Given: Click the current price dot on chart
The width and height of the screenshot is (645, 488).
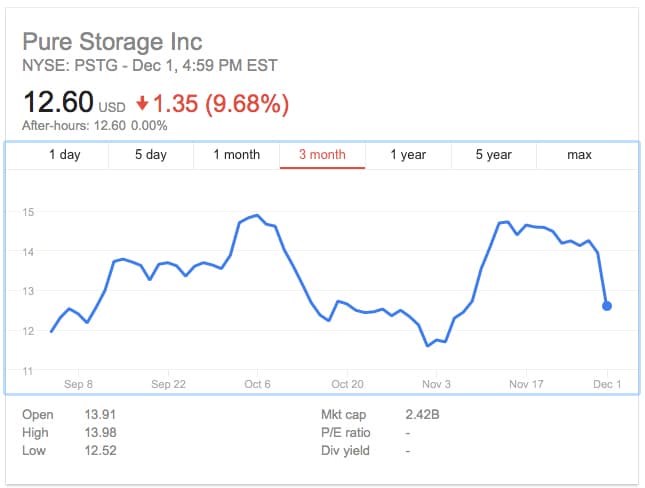Looking at the screenshot, I should (x=607, y=306).
